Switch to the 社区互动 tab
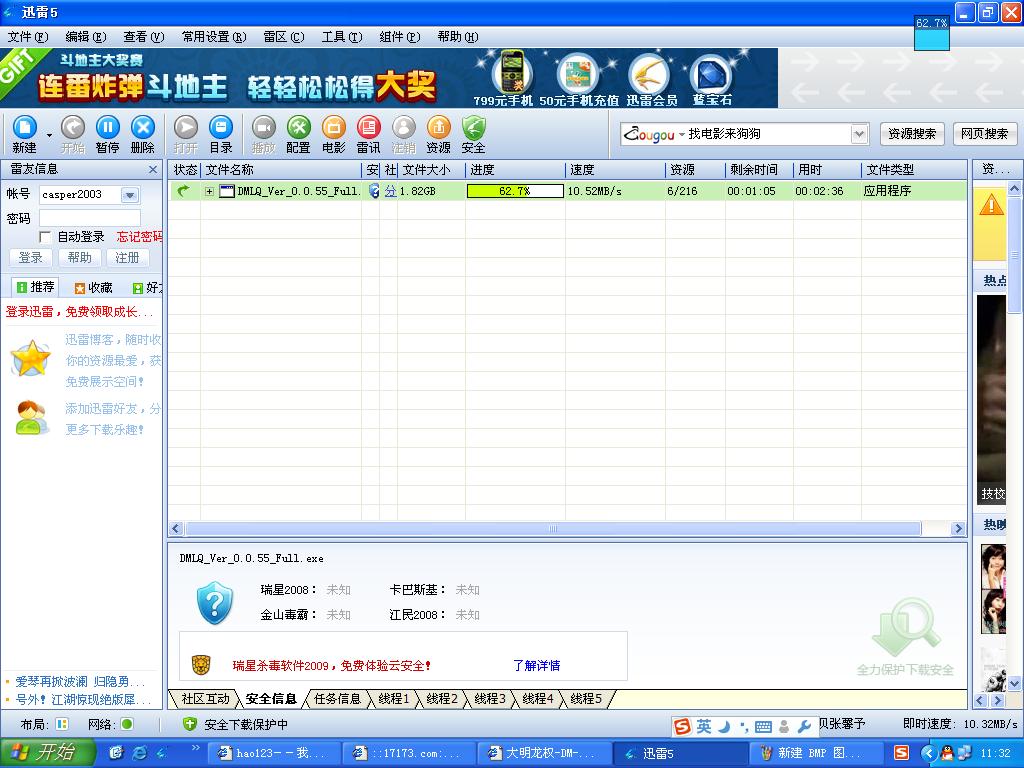The image size is (1024, 768). (205, 699)
